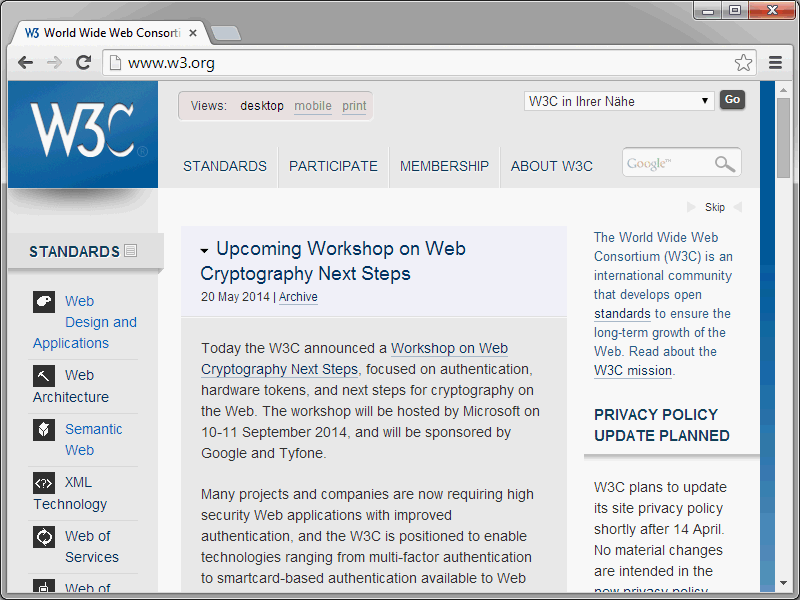The image size is (800, 600).
Task: Open the Chrome hamburger menu
Action: pos(776,63)
